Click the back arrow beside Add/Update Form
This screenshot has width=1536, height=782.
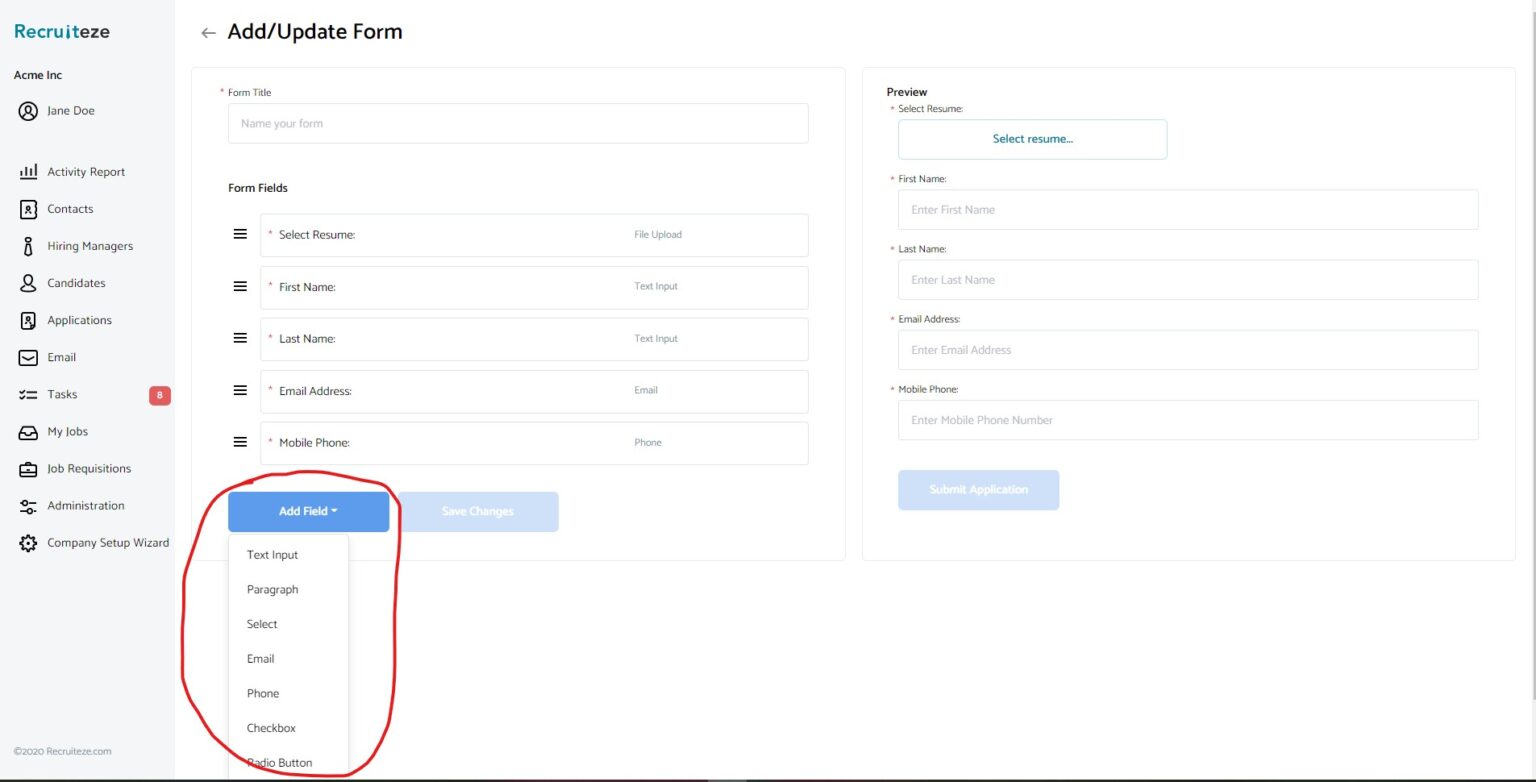click(208, 32)
